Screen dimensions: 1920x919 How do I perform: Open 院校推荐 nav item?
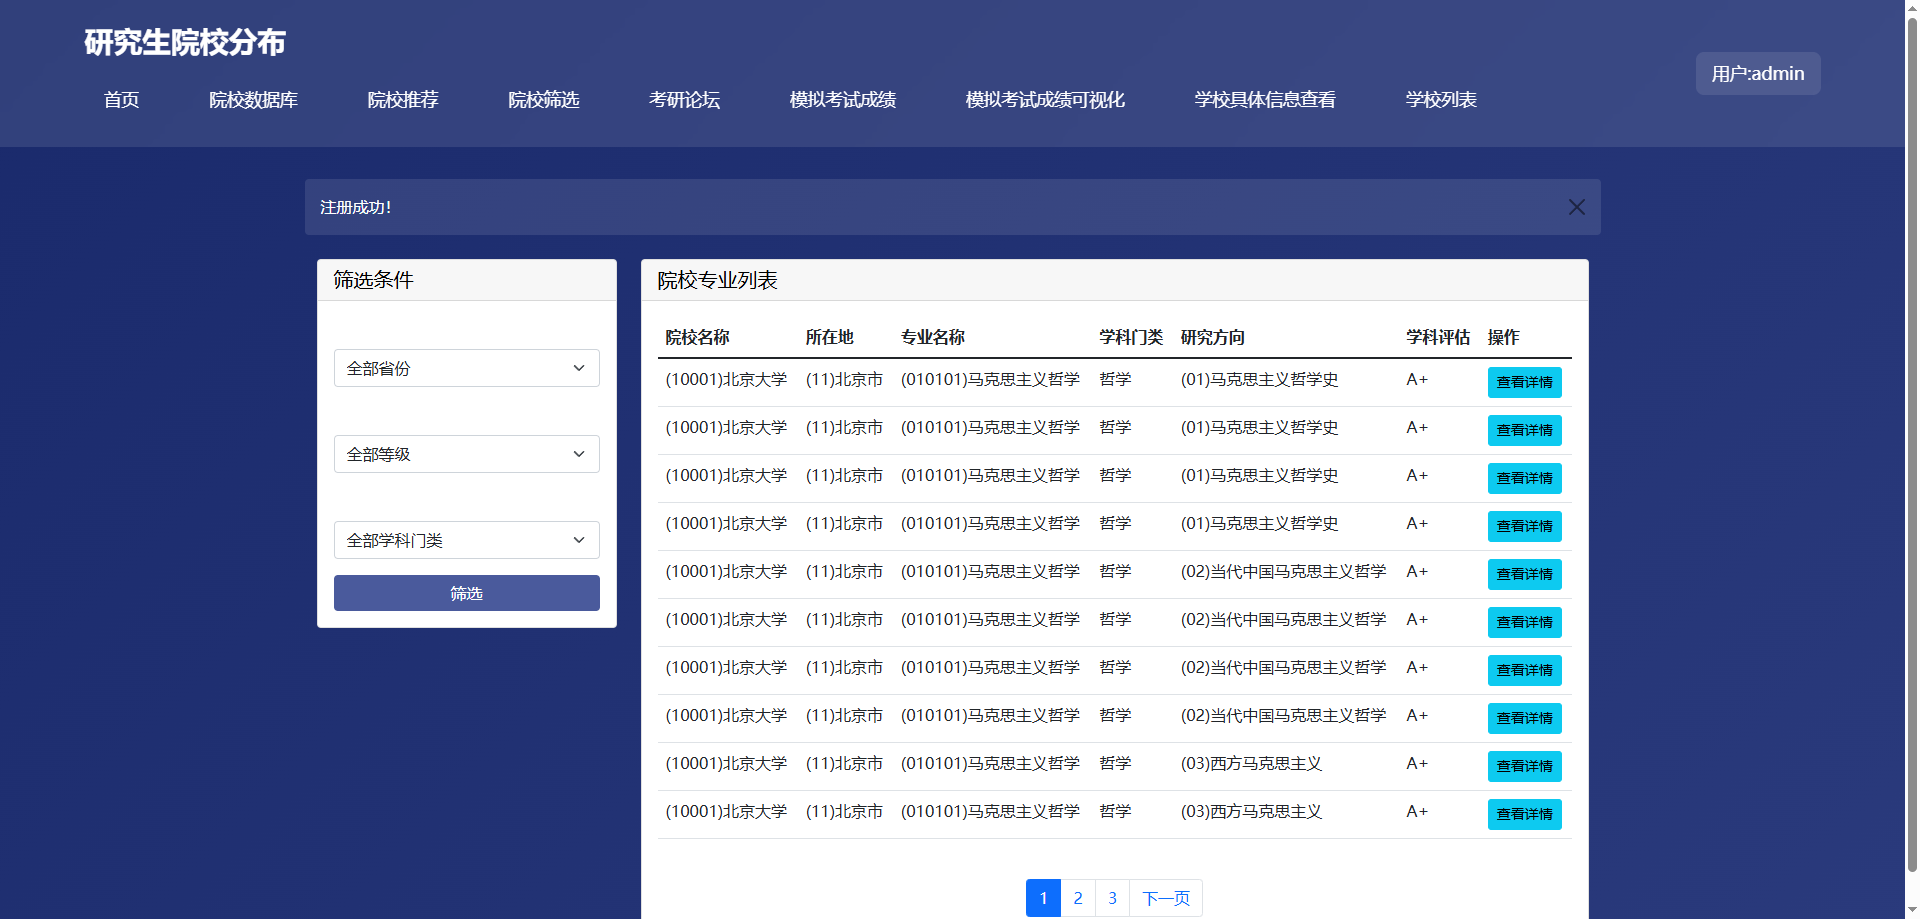point(403,100)
